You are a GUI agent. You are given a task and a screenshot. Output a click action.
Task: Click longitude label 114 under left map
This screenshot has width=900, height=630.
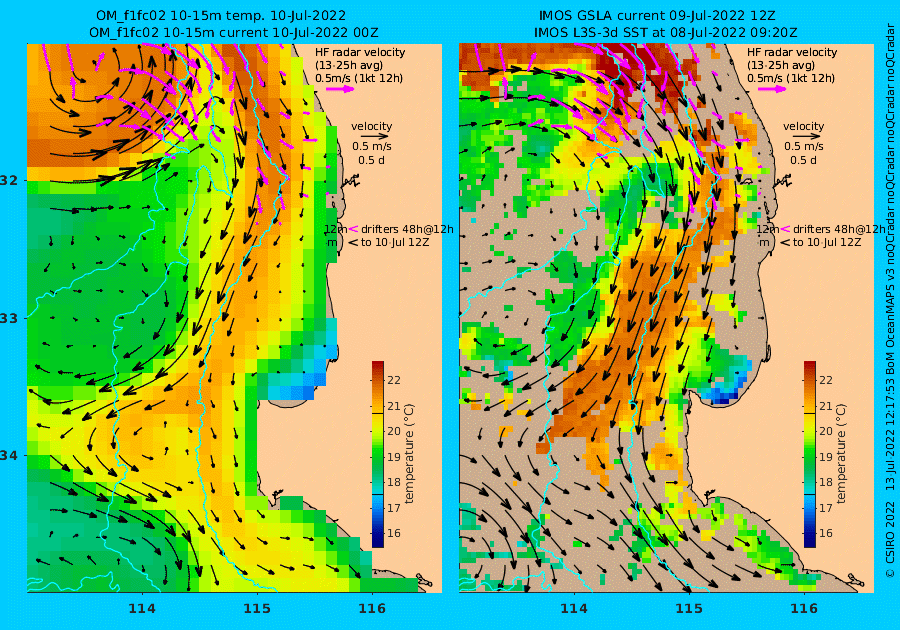[142, 609]
